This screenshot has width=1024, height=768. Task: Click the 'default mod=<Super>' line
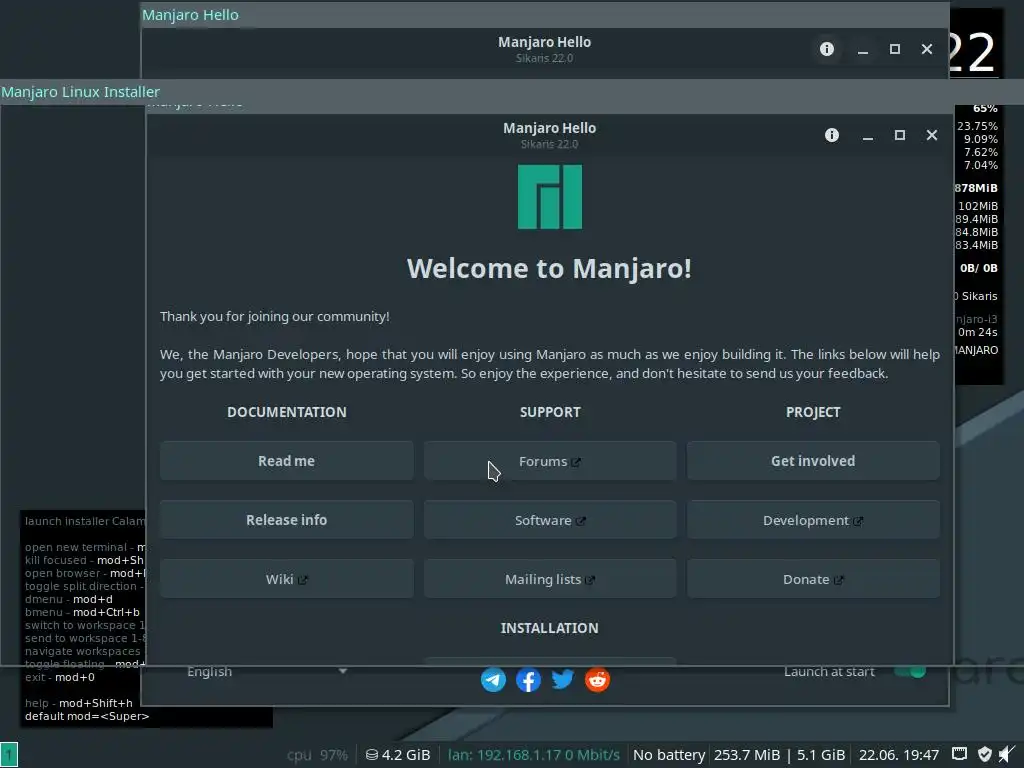(87, 716)
